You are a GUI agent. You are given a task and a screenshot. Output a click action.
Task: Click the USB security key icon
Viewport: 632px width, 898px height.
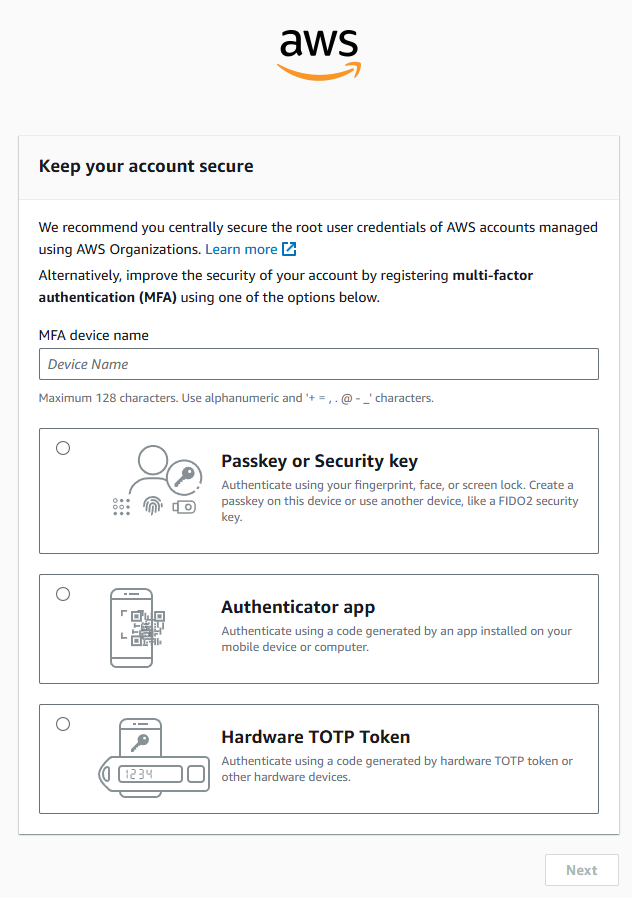coord(184,507)
